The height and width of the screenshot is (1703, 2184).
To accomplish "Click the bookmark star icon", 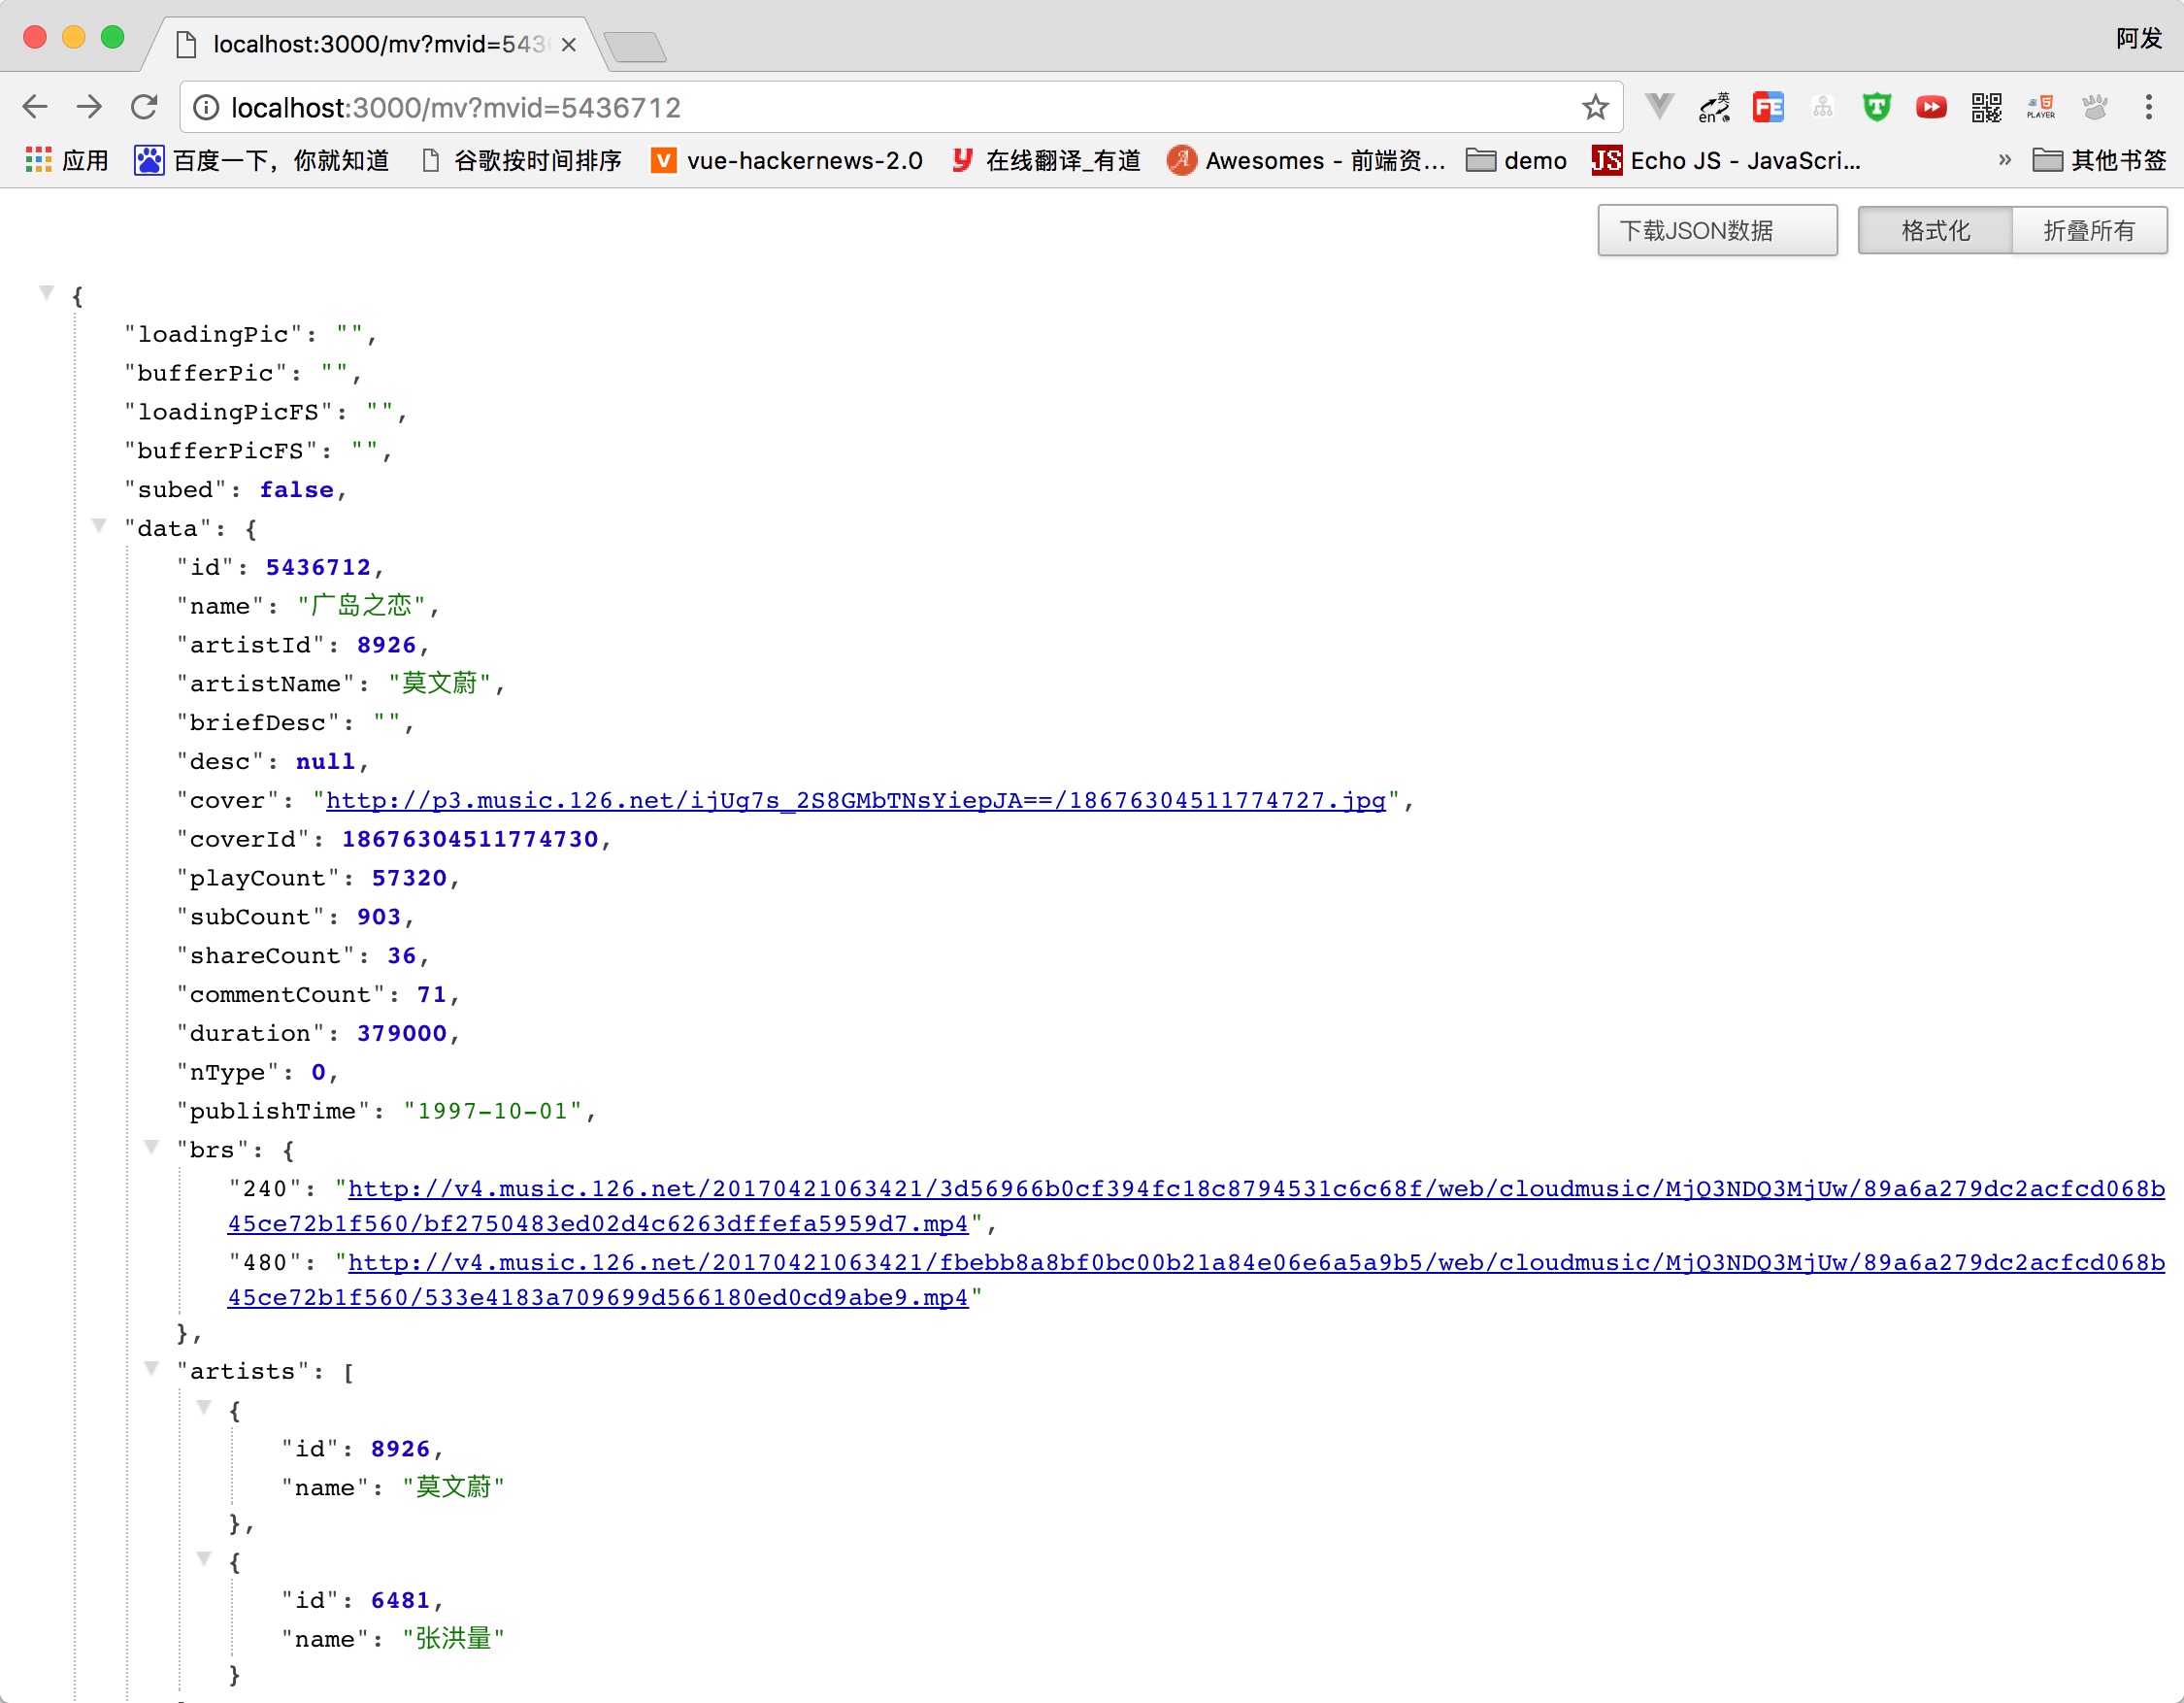I will point(1595,107).
